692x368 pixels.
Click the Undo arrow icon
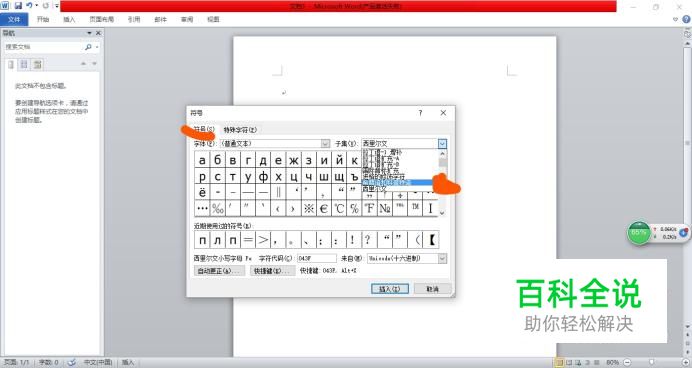[30, 6]
